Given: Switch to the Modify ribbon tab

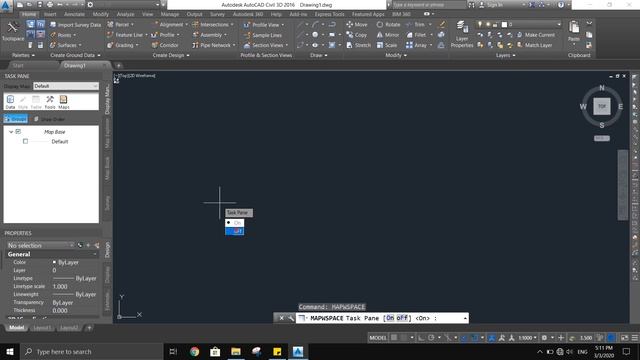Looking at the screenshot, I should 100,14.
